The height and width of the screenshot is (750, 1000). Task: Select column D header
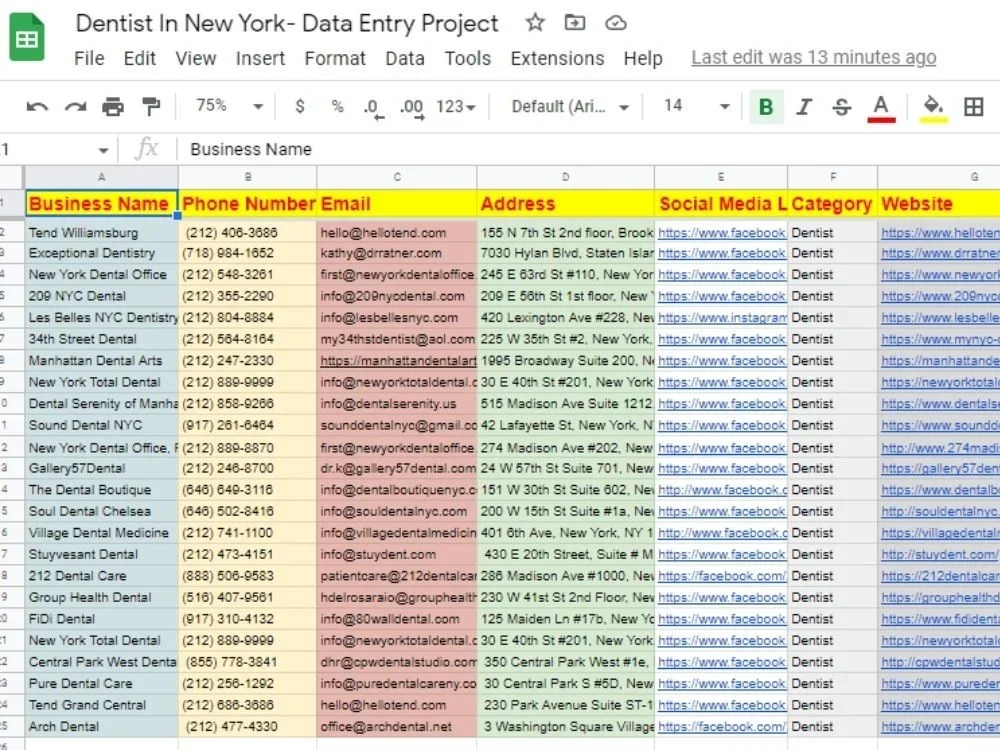pyautogui.click(x=565, y=177)
